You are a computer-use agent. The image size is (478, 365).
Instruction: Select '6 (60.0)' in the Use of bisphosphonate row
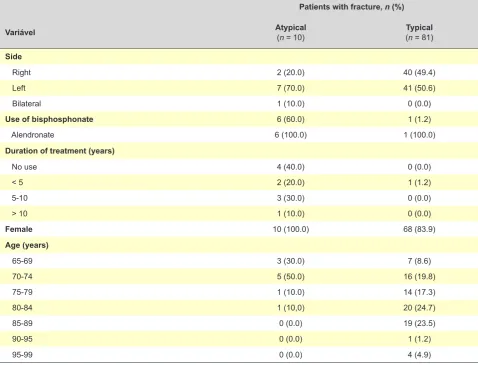pyautogui.click(x=291, y=119)
